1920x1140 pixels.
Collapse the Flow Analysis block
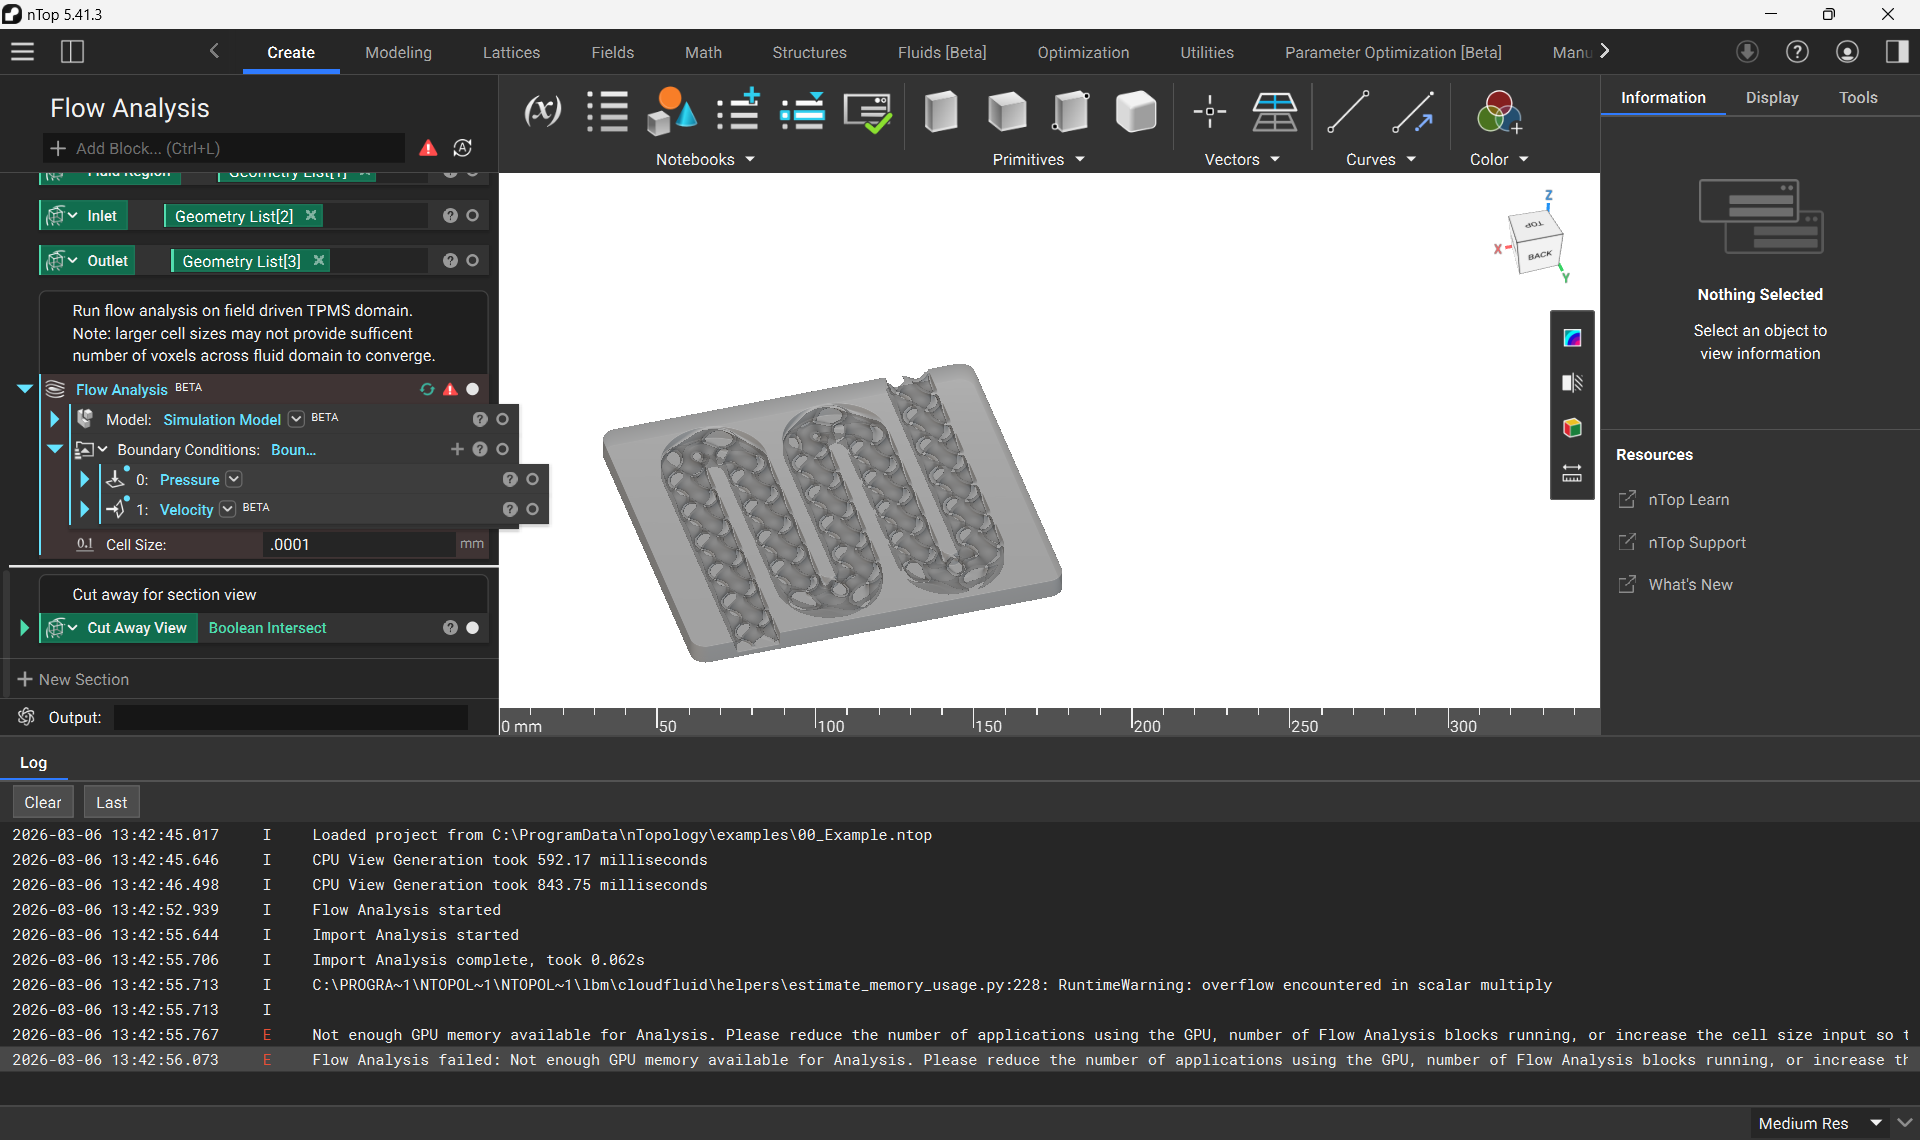25,389
